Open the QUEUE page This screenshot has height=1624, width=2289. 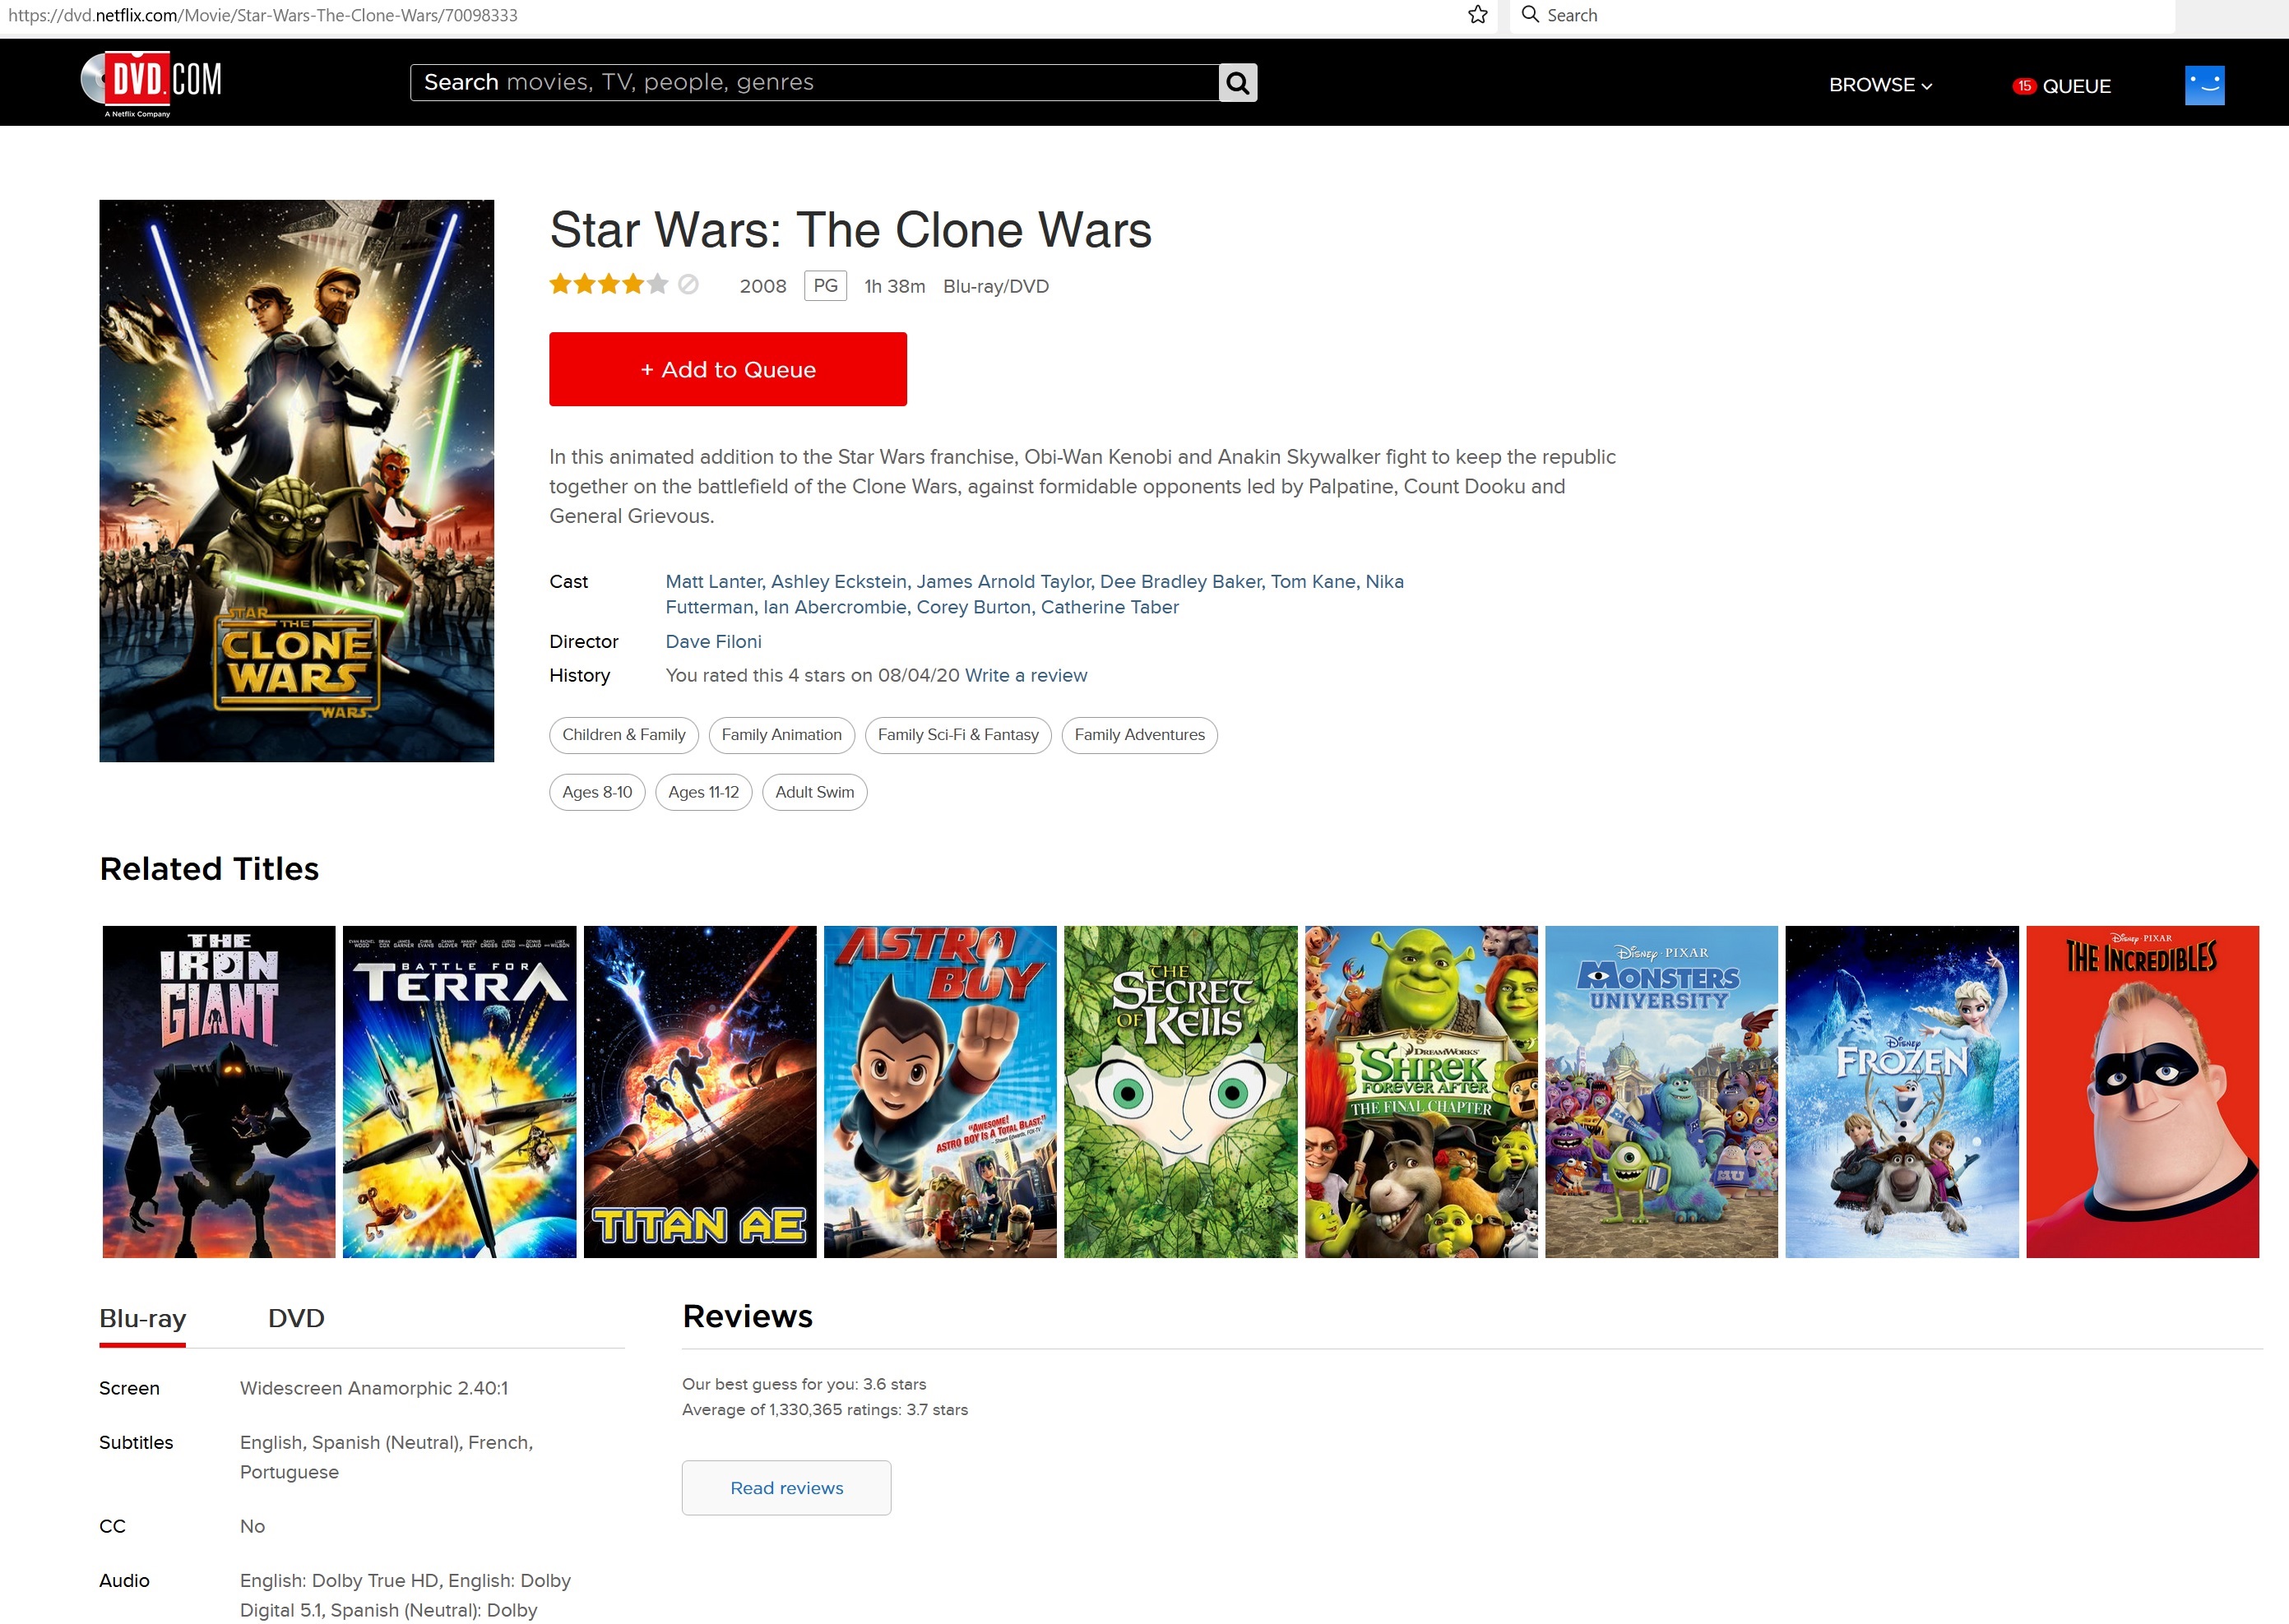point(2076,86)
